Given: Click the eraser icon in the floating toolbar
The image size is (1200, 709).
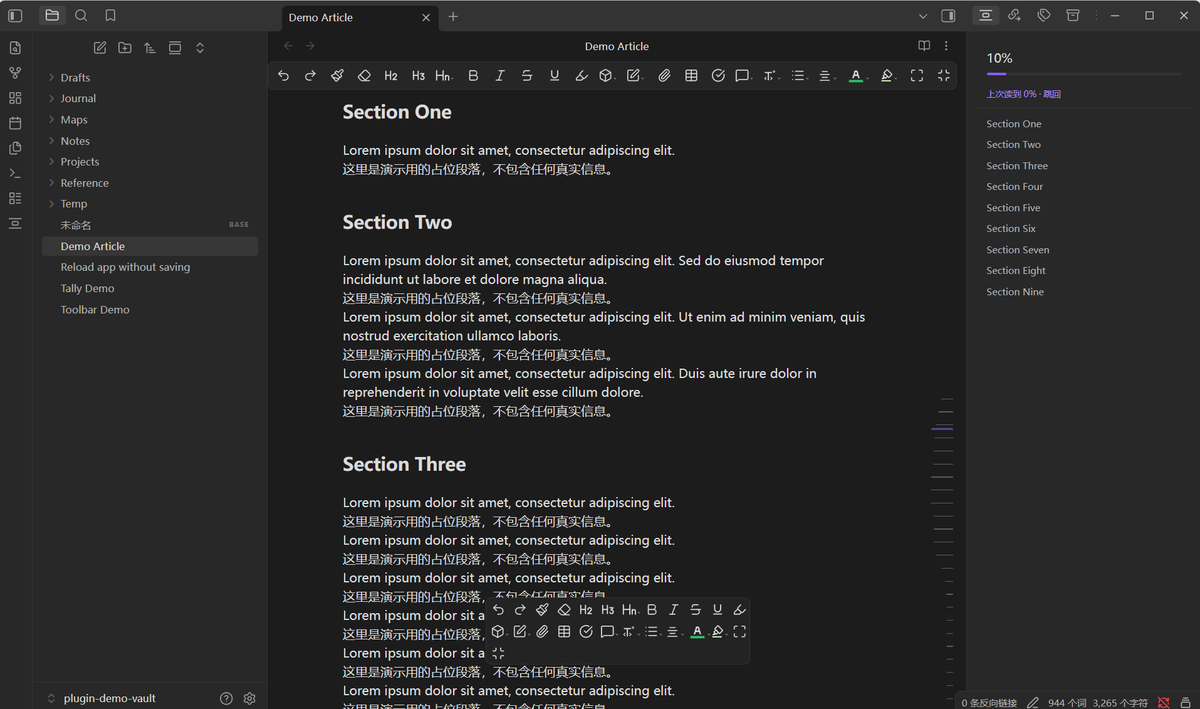Looking at the screenshot, I should (564, 610).
